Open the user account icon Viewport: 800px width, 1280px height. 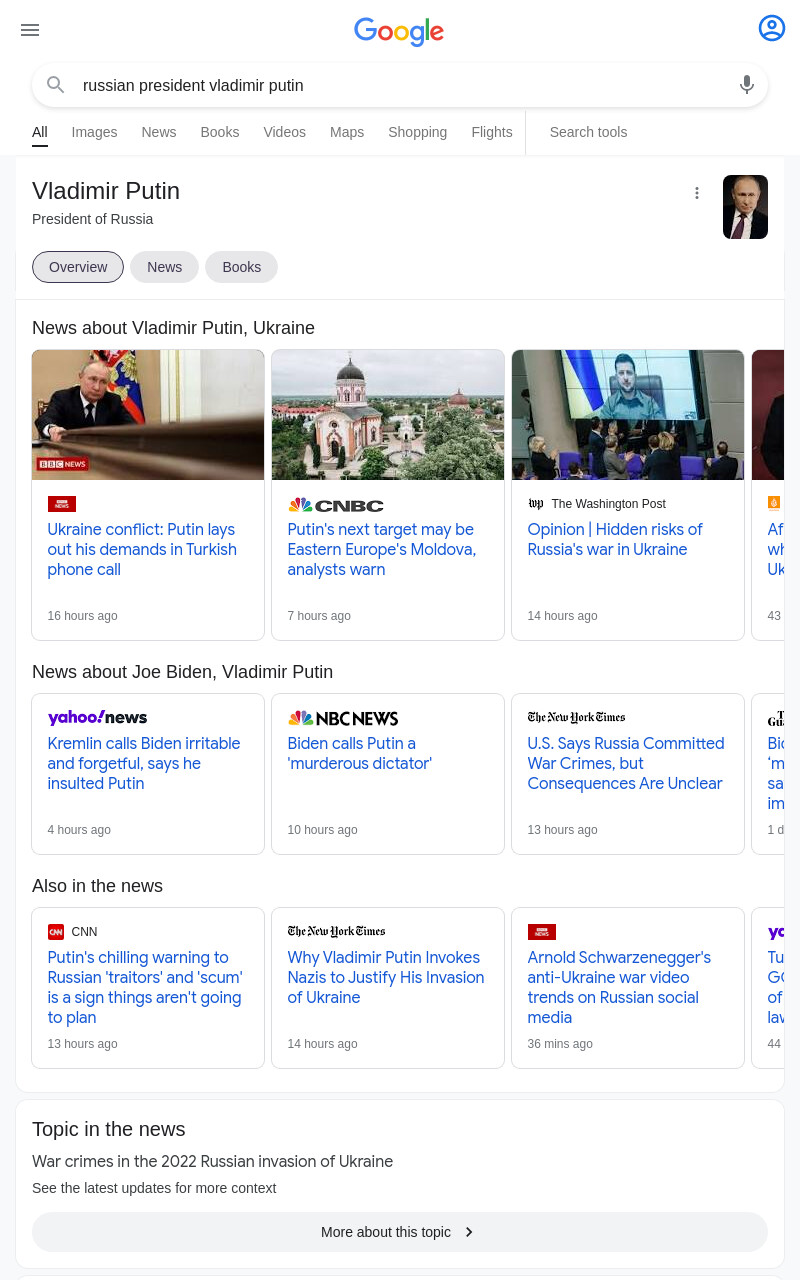772,28
